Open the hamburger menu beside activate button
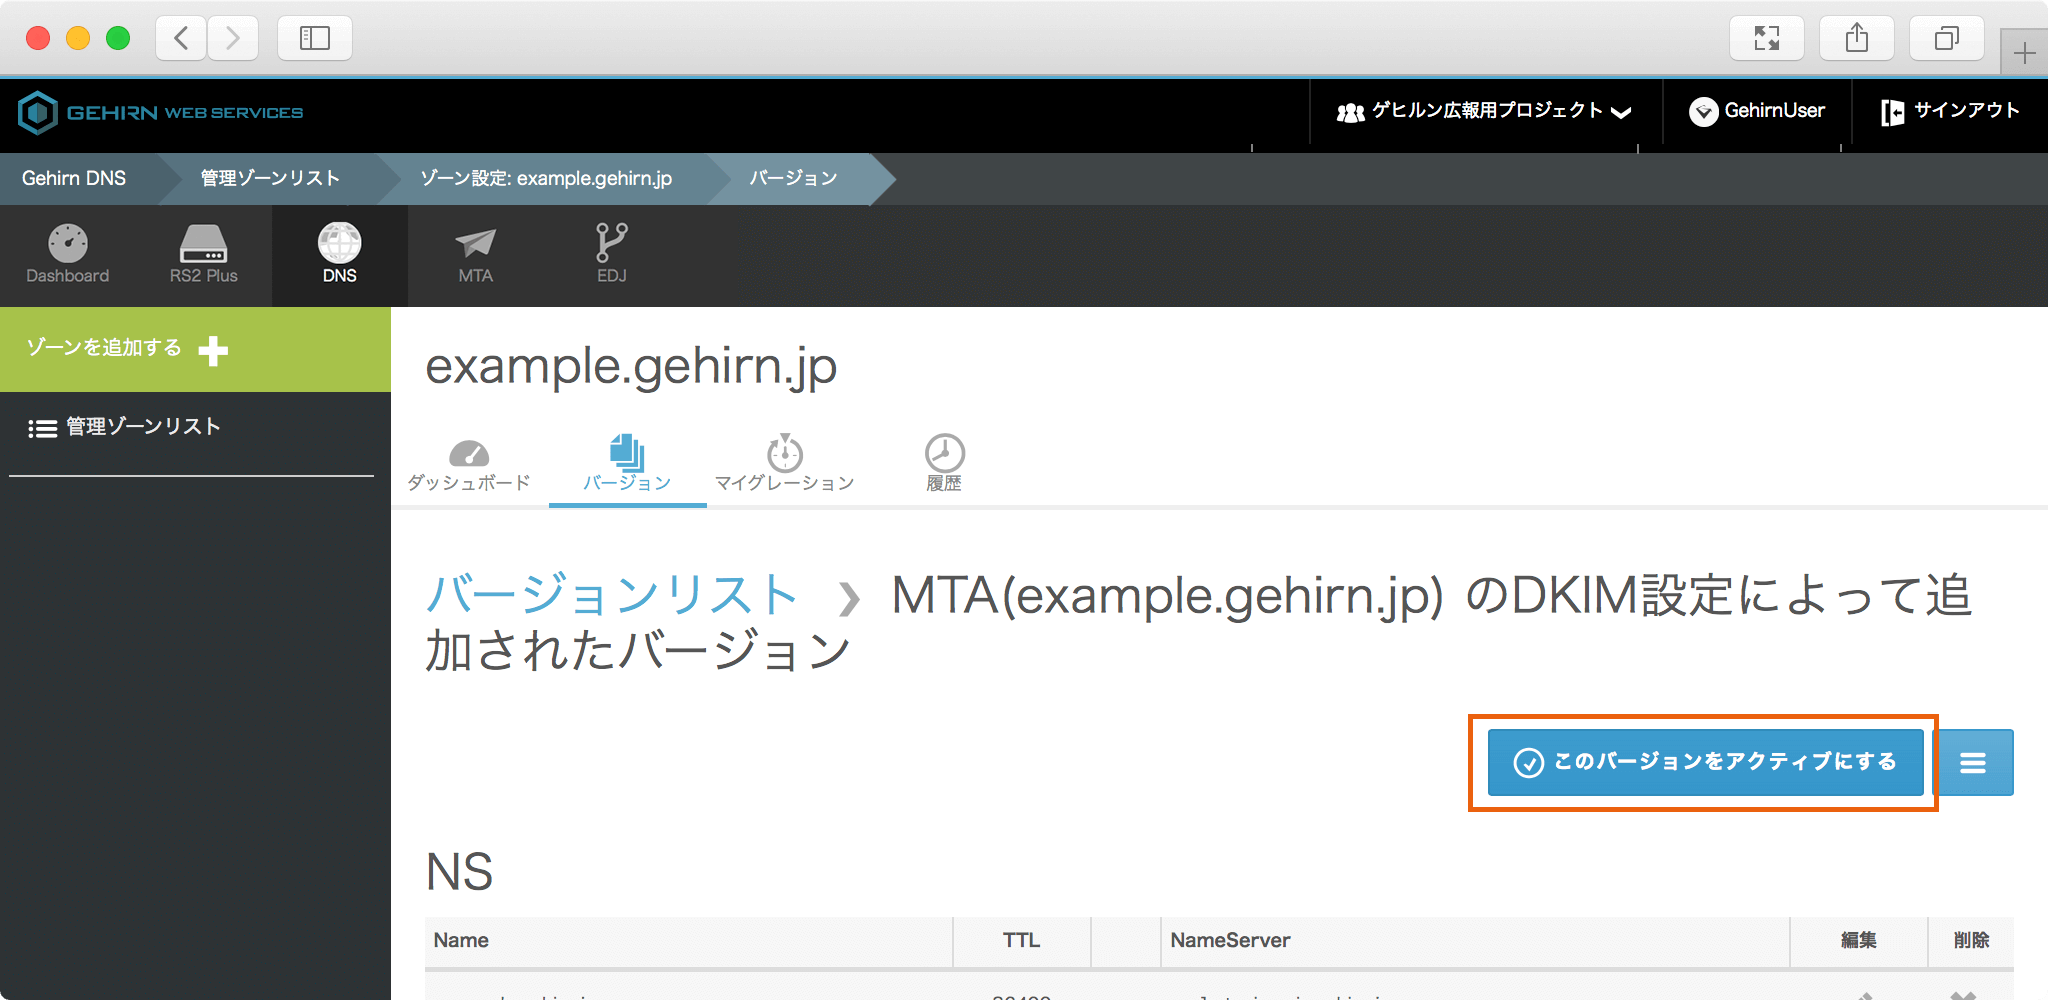Viewport: 2048px width, 1000px height. coord(1972,763)
